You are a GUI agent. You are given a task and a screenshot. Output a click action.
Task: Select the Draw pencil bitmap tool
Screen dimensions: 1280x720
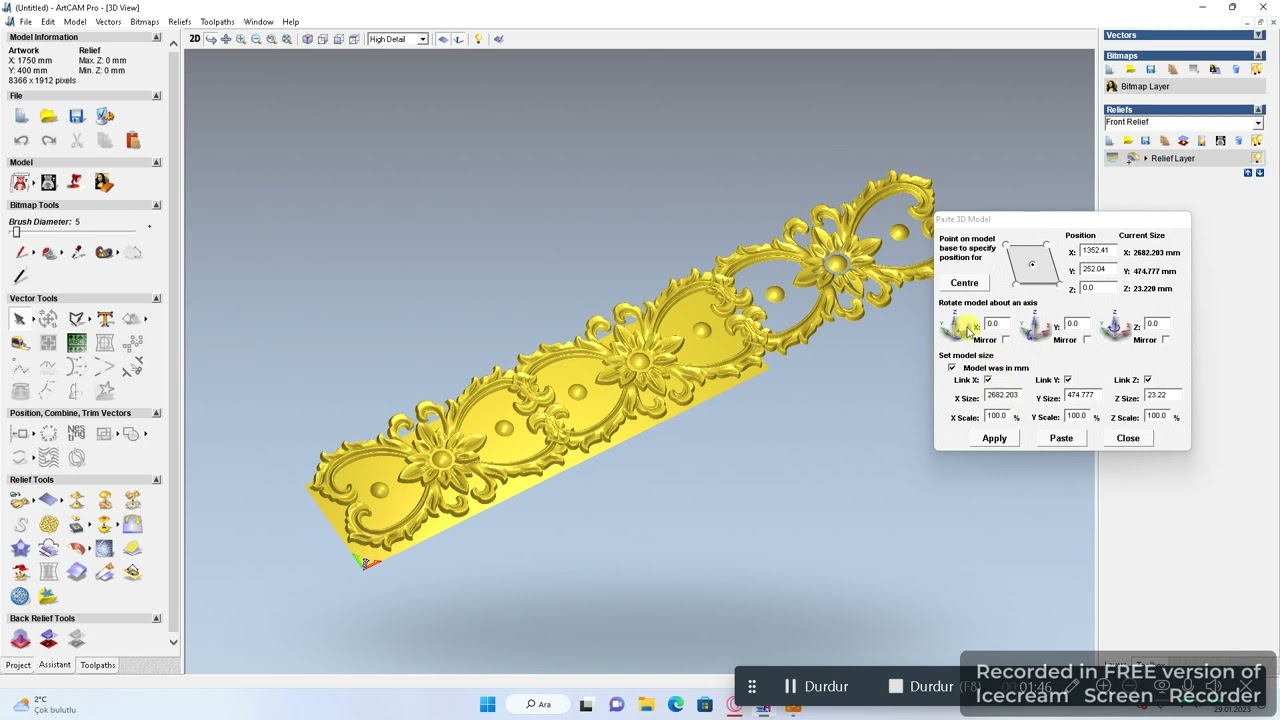(21, 277)
